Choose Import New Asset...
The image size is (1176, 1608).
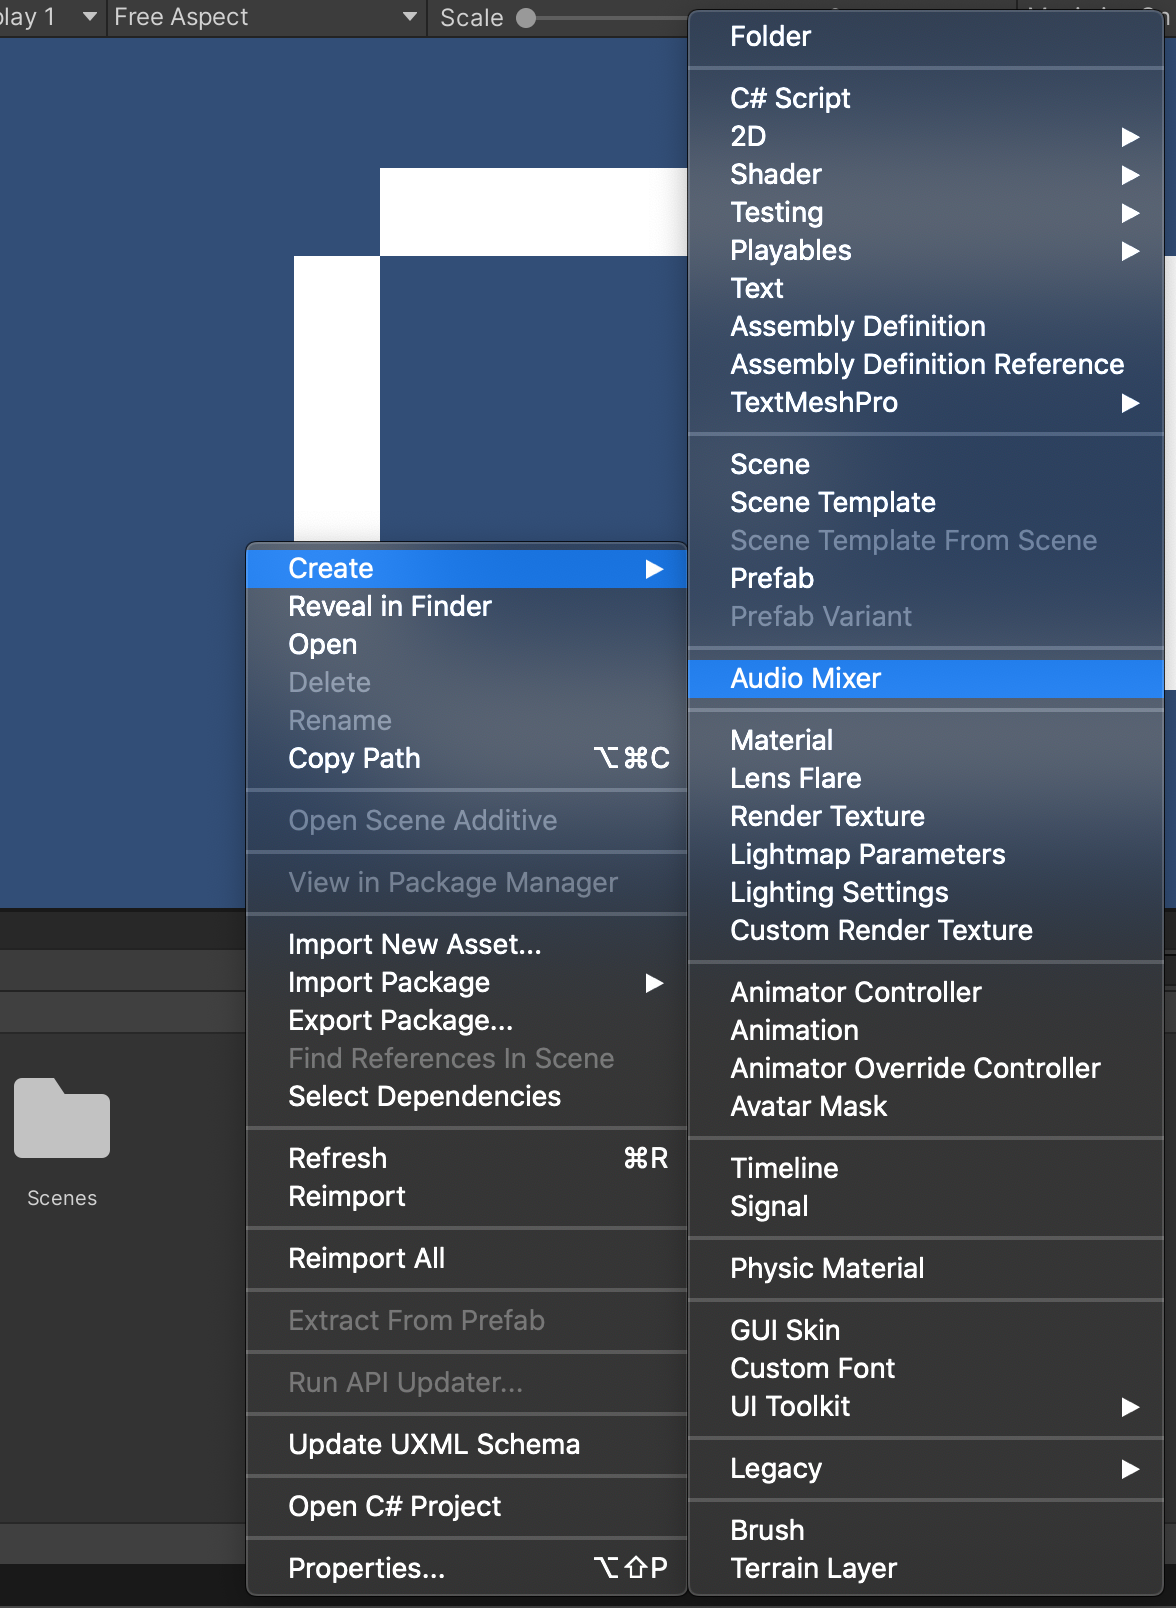[466, 944]
